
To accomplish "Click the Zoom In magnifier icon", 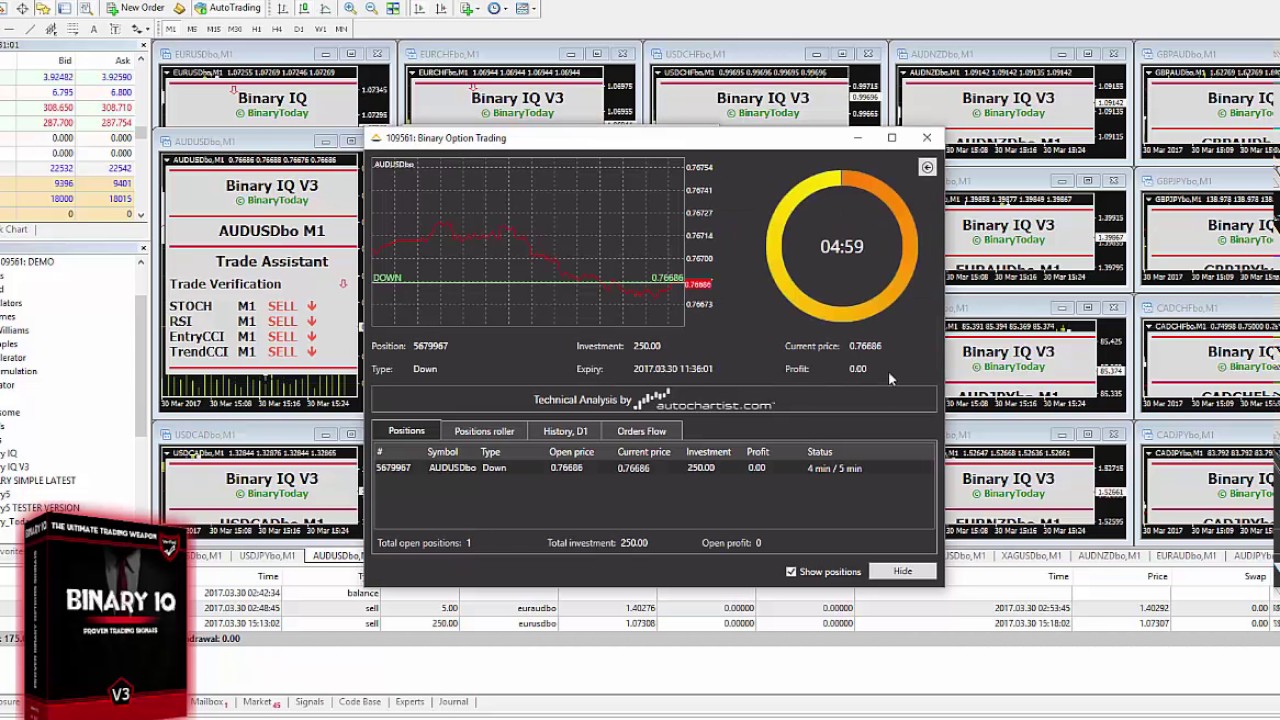I will 350,8.
